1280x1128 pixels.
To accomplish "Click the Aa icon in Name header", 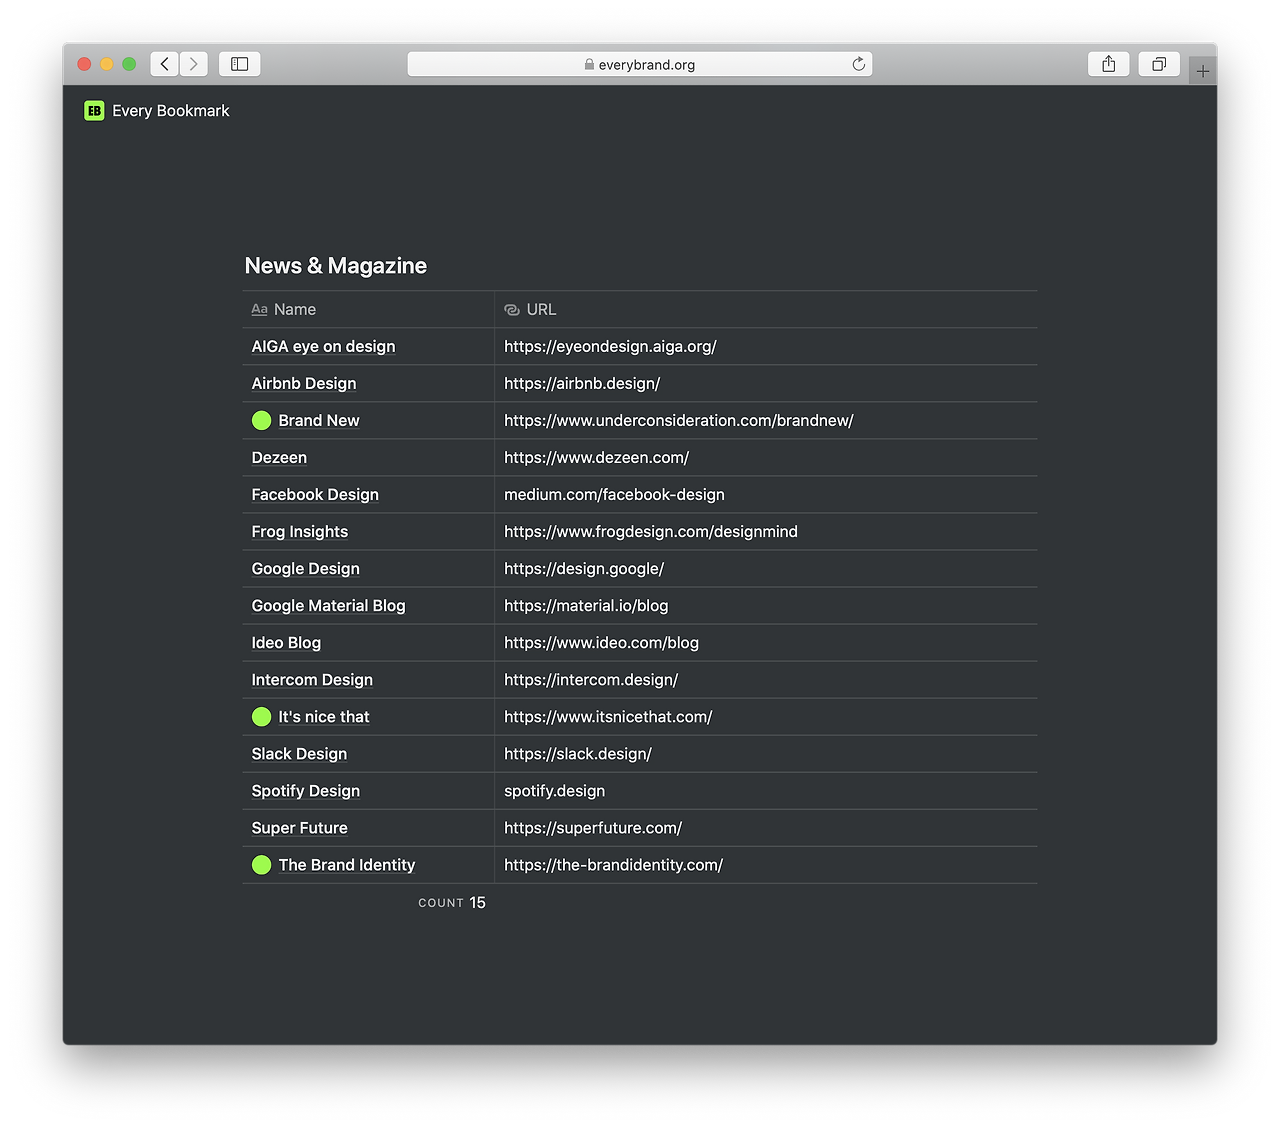I will click(x=259, y=310).
